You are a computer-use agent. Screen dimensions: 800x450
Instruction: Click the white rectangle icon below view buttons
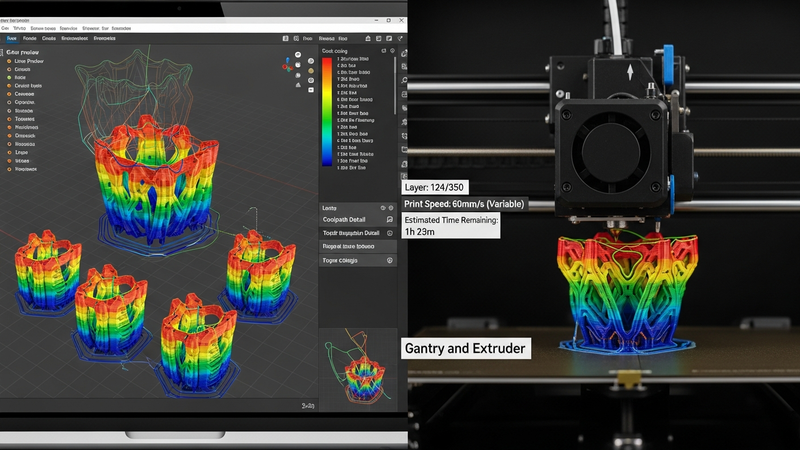(311, 90)
